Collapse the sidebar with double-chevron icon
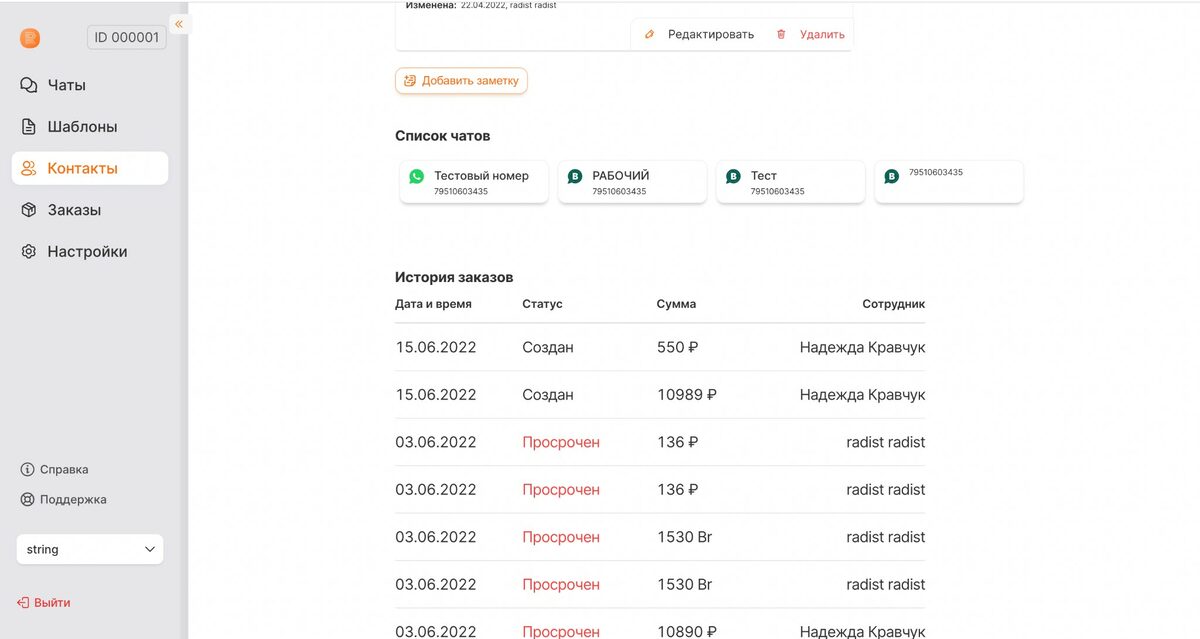The height and width of the screenshot is (639, 1200). tap(179, 24)
